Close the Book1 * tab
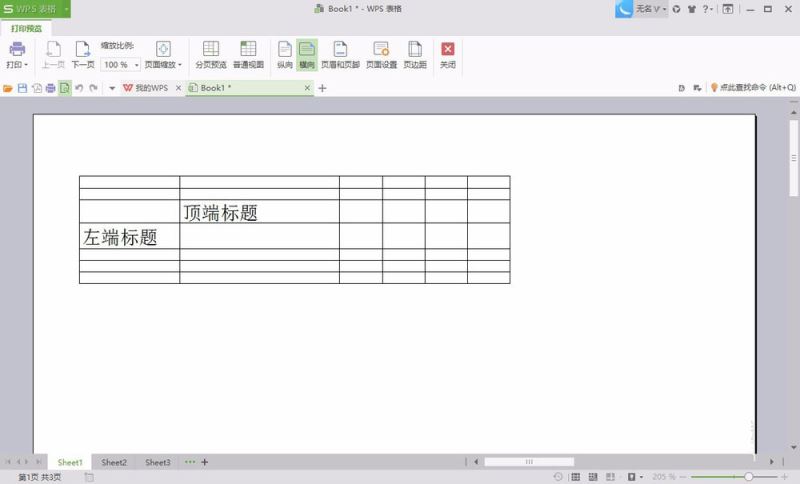 [x=307, y=88]
